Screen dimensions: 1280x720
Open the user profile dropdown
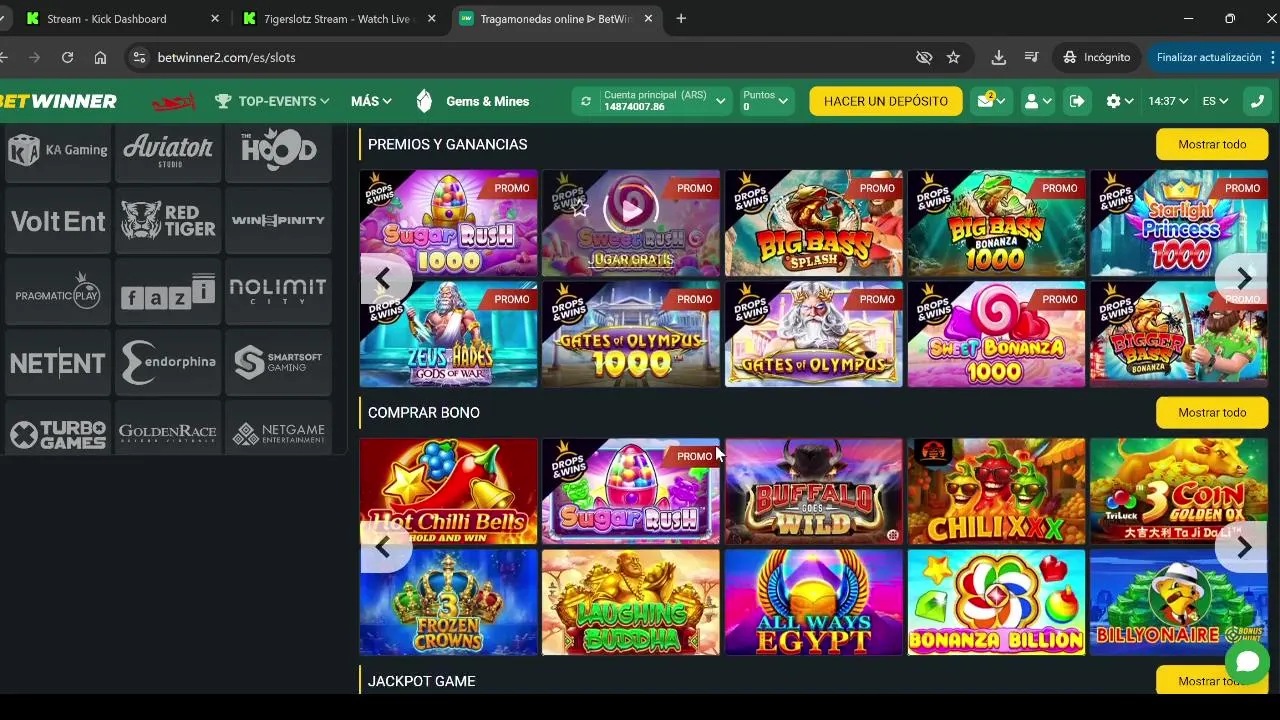pos(1038,101)
